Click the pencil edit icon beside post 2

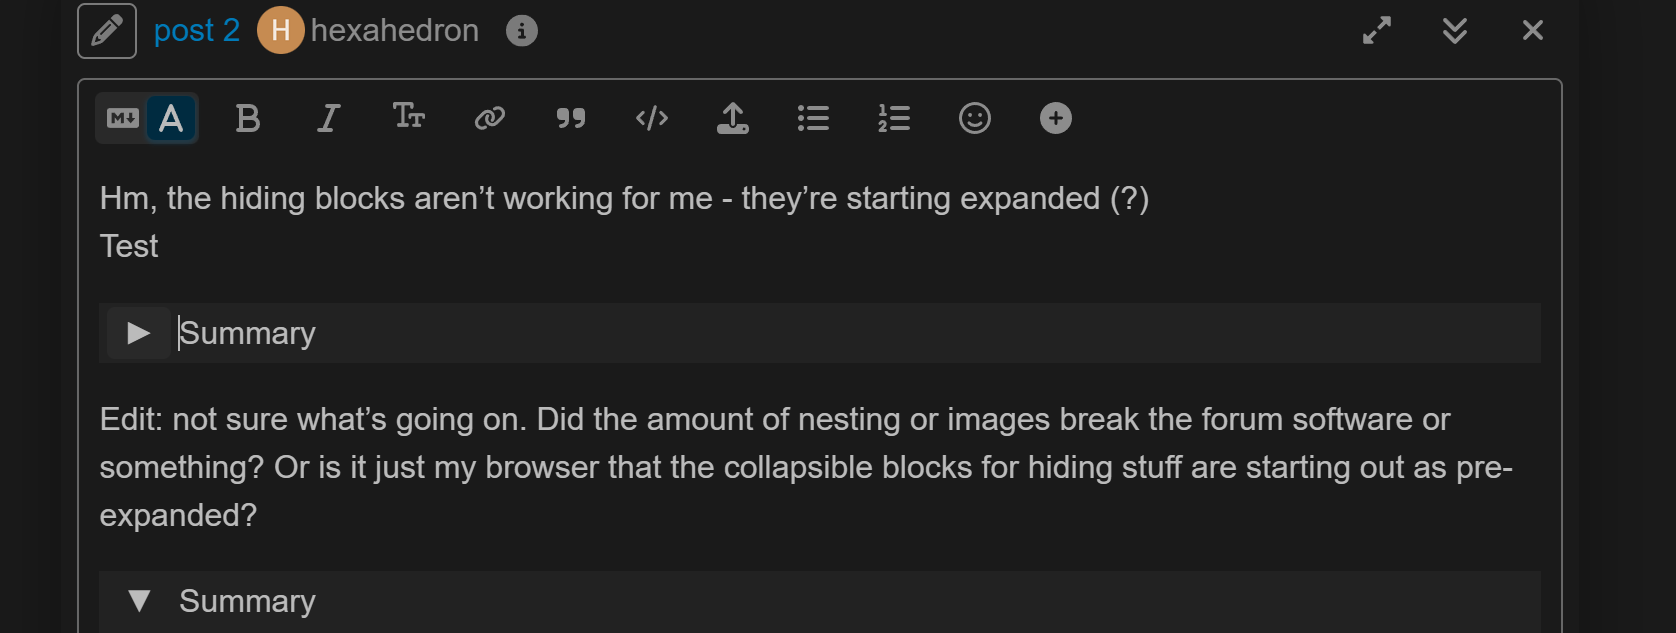(107, 31)
